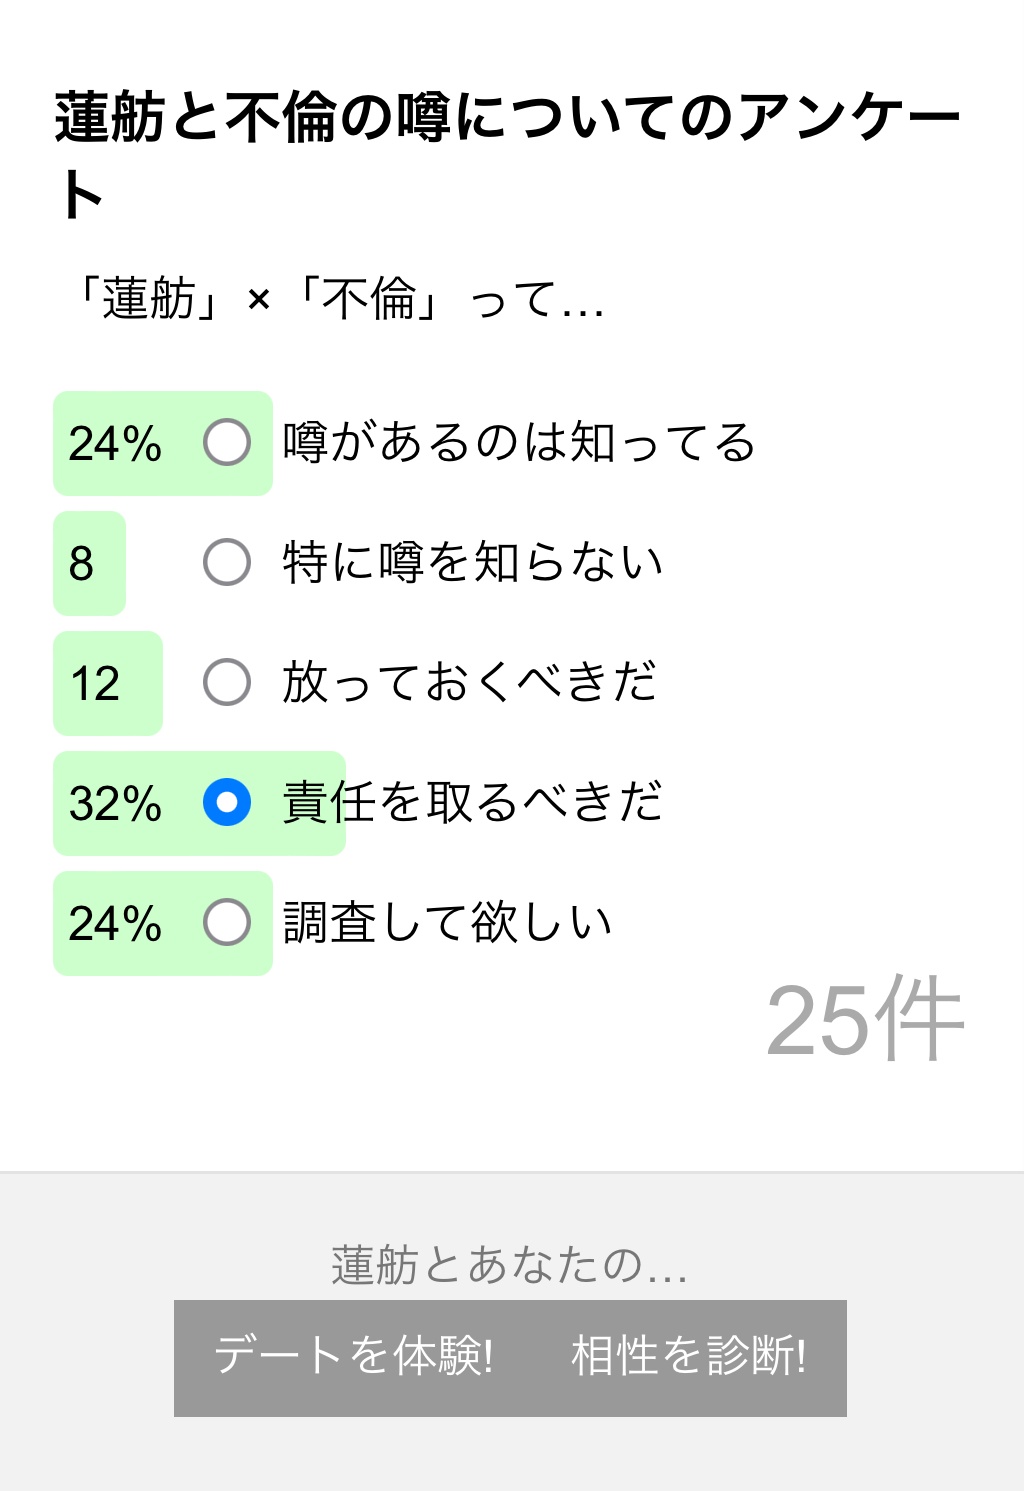
Task: Click the 32% result percentage
Action: click(115, 804)
